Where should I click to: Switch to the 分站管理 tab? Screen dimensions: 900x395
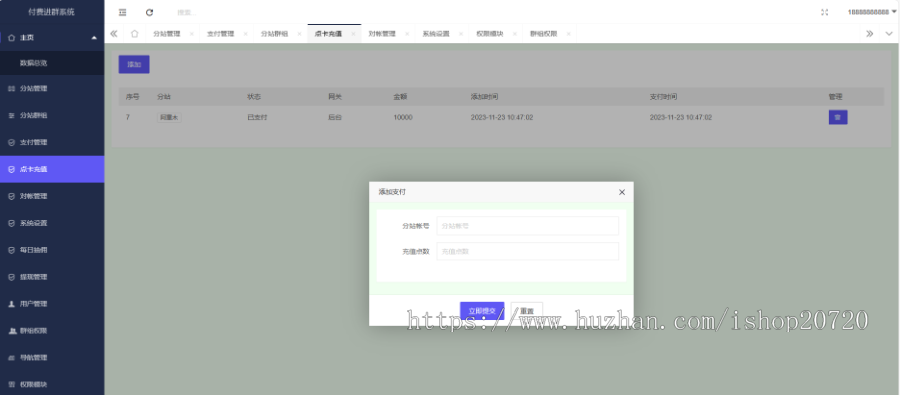(x=166, y=34)
